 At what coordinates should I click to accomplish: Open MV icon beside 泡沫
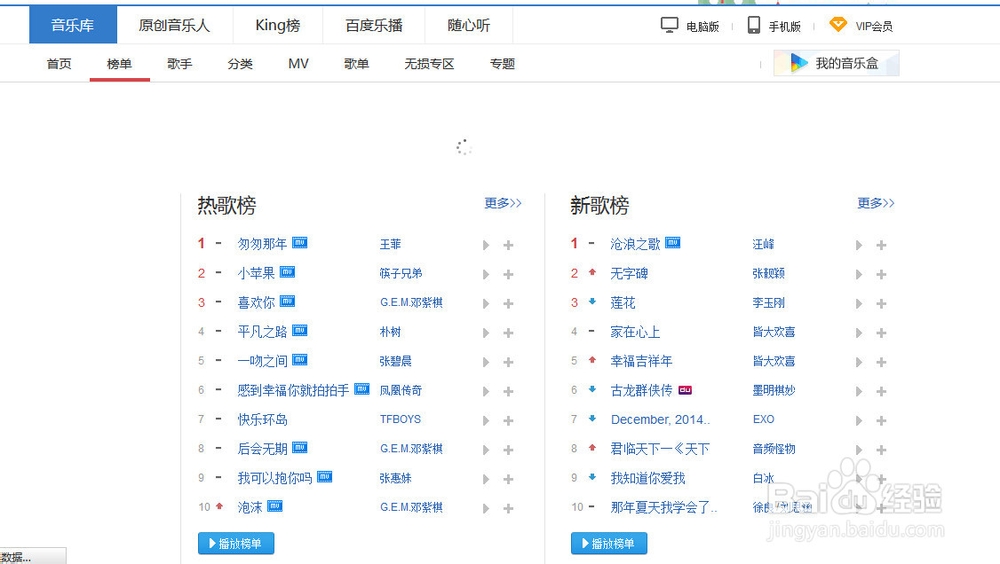pyautogui.click(x=275, y=506)
